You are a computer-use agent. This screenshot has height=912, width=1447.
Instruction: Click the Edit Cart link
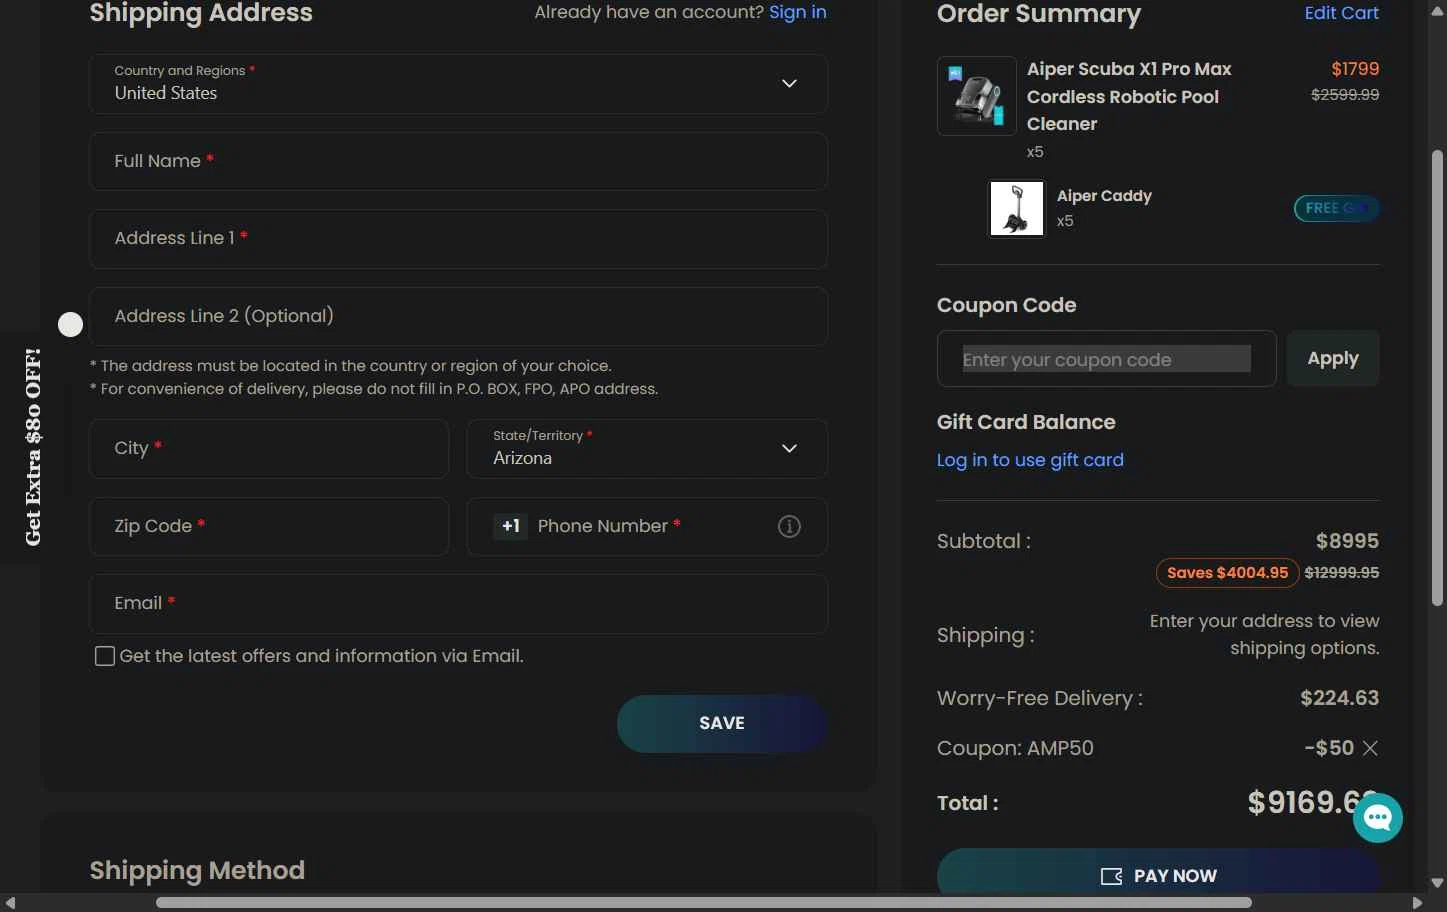tap(1341, 13)
